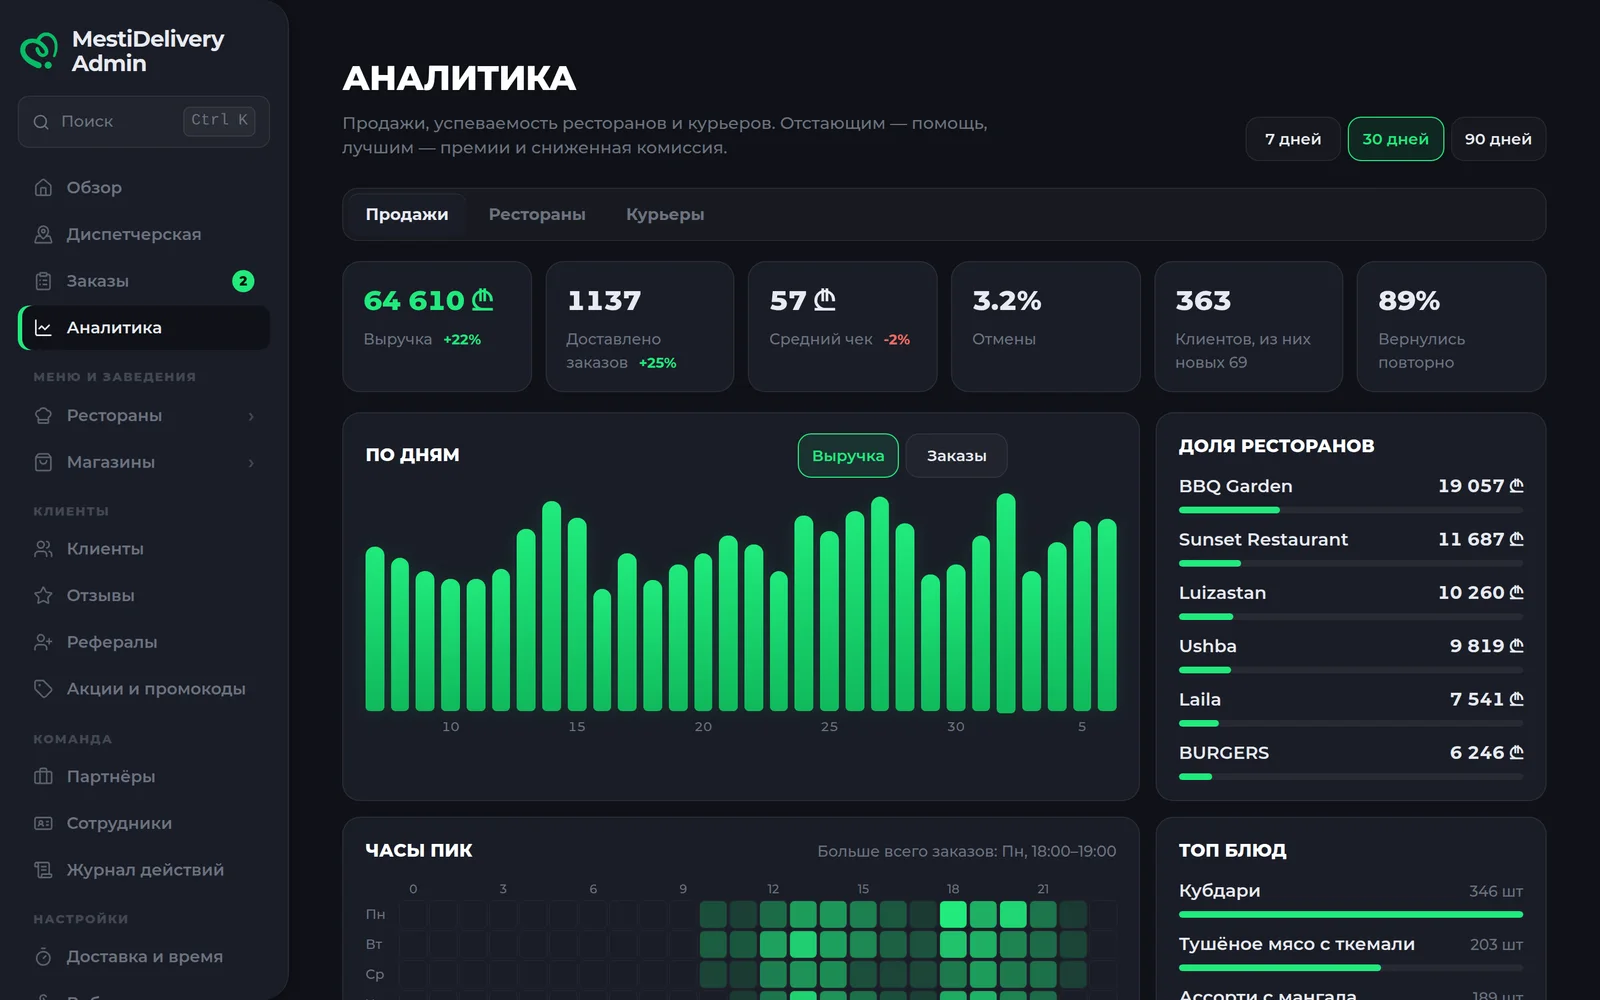Click the Клиенты people icon
Screen dimensions: 1600x1000
(43, 549)
